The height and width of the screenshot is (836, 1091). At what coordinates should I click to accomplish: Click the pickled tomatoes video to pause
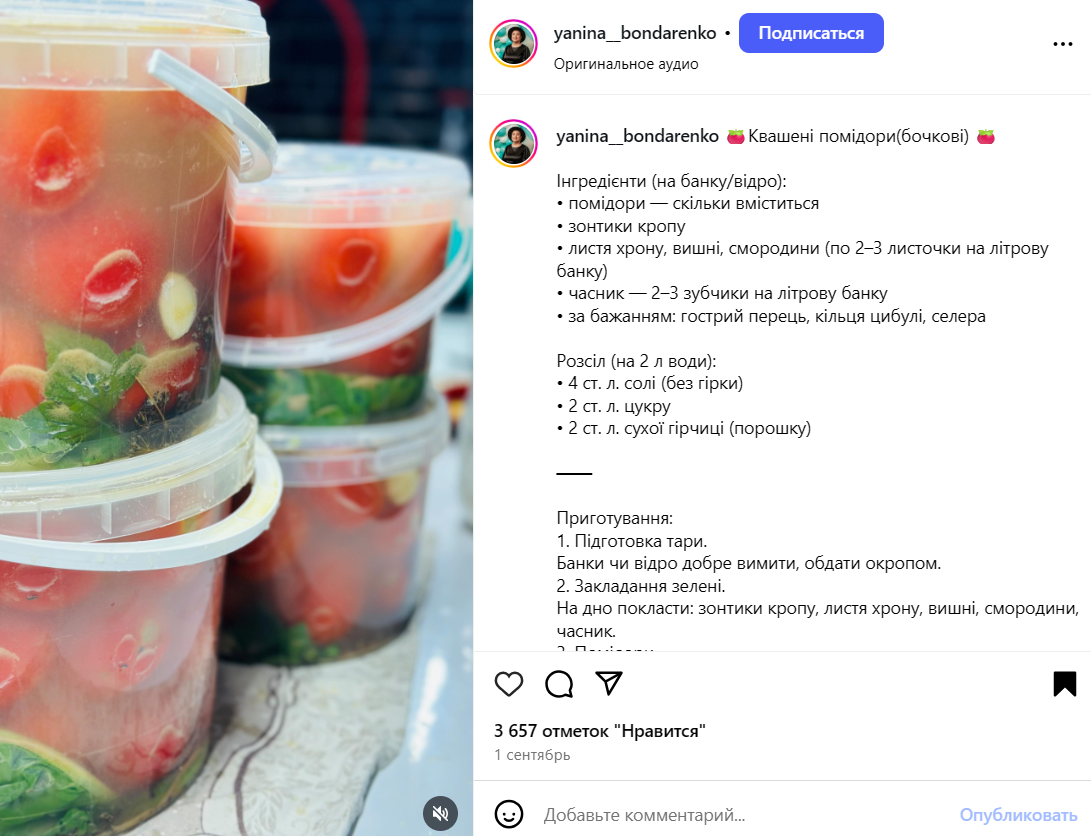(x=237, y=418)
